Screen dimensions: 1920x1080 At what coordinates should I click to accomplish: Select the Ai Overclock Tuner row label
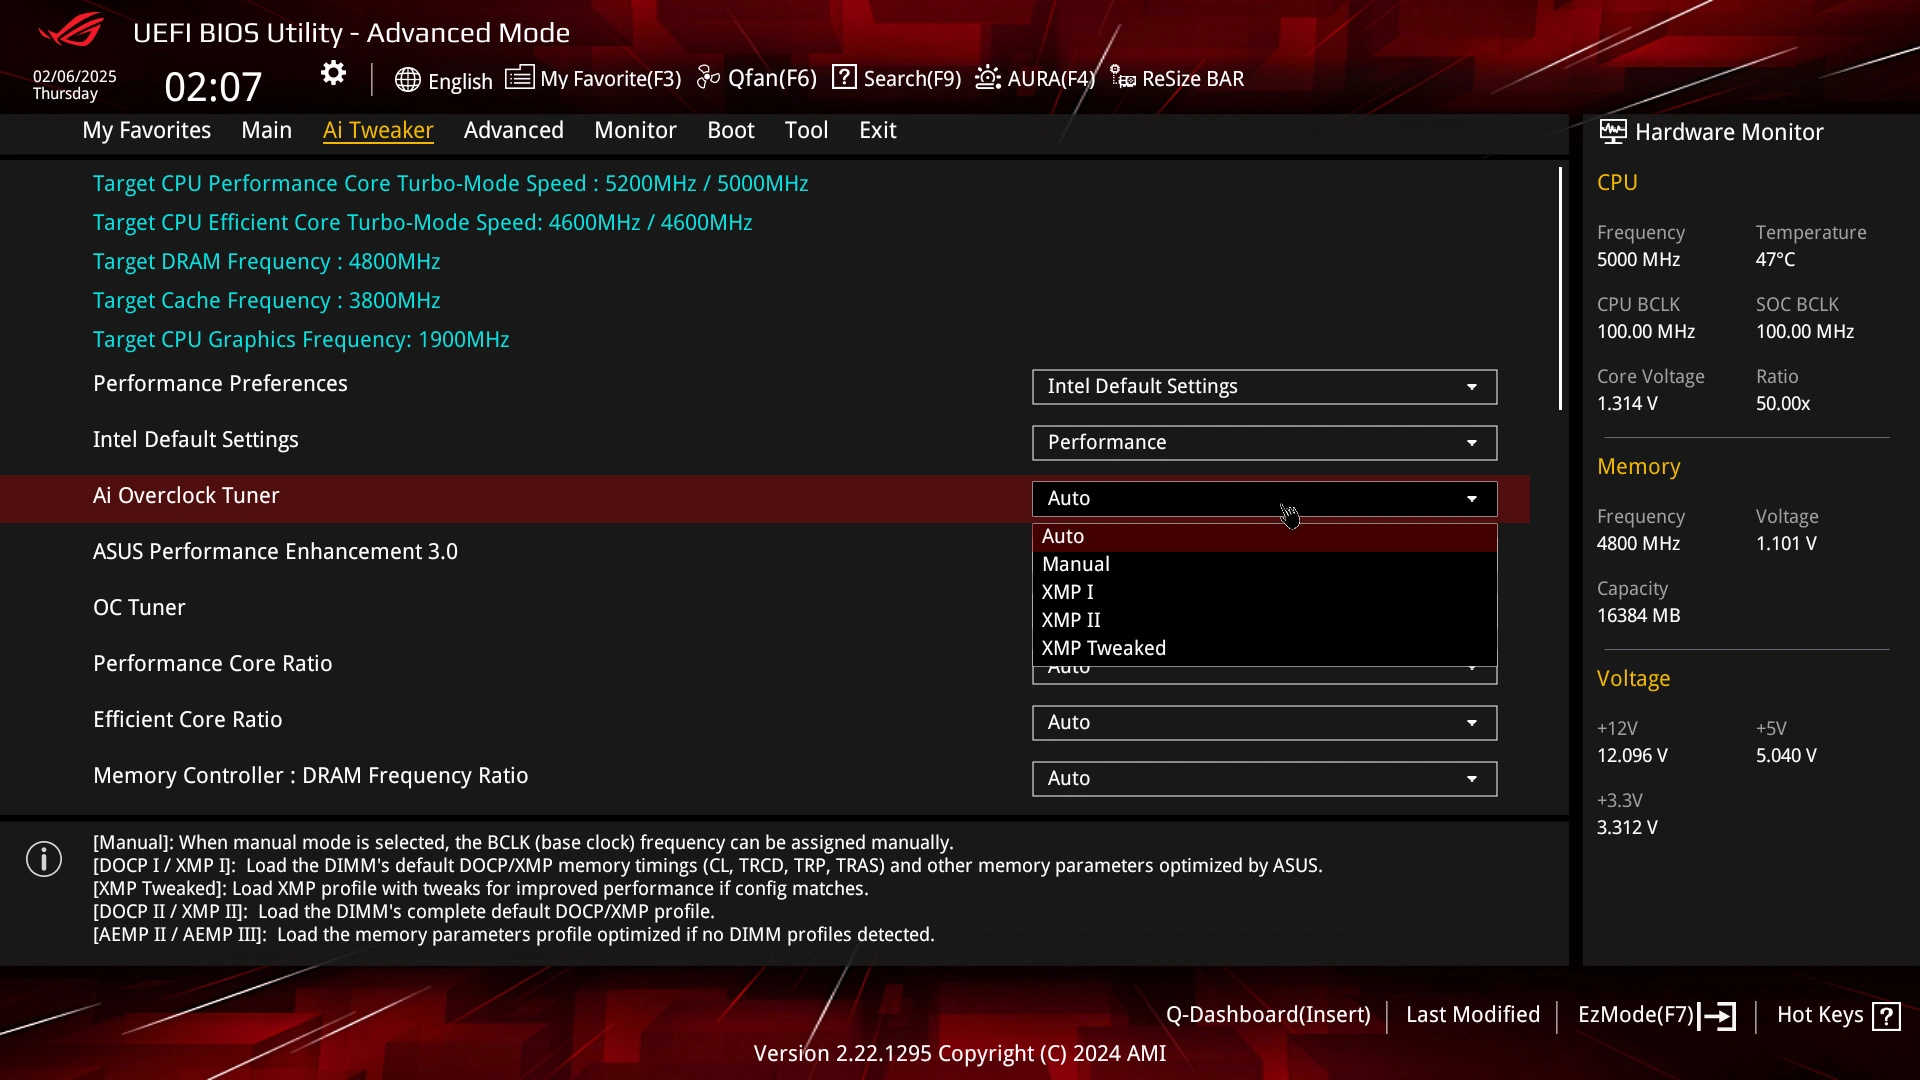click(x=186, y=496)
